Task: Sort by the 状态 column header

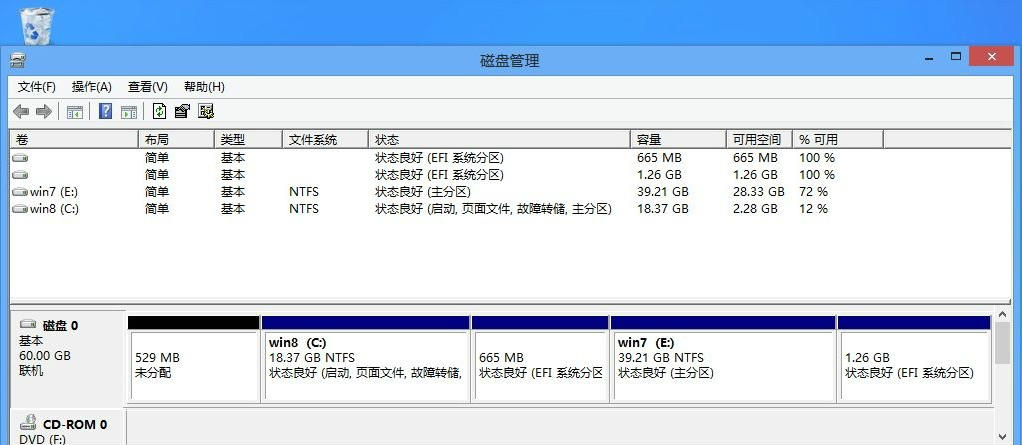Action: pyautogui.click(x=499, y=139)
